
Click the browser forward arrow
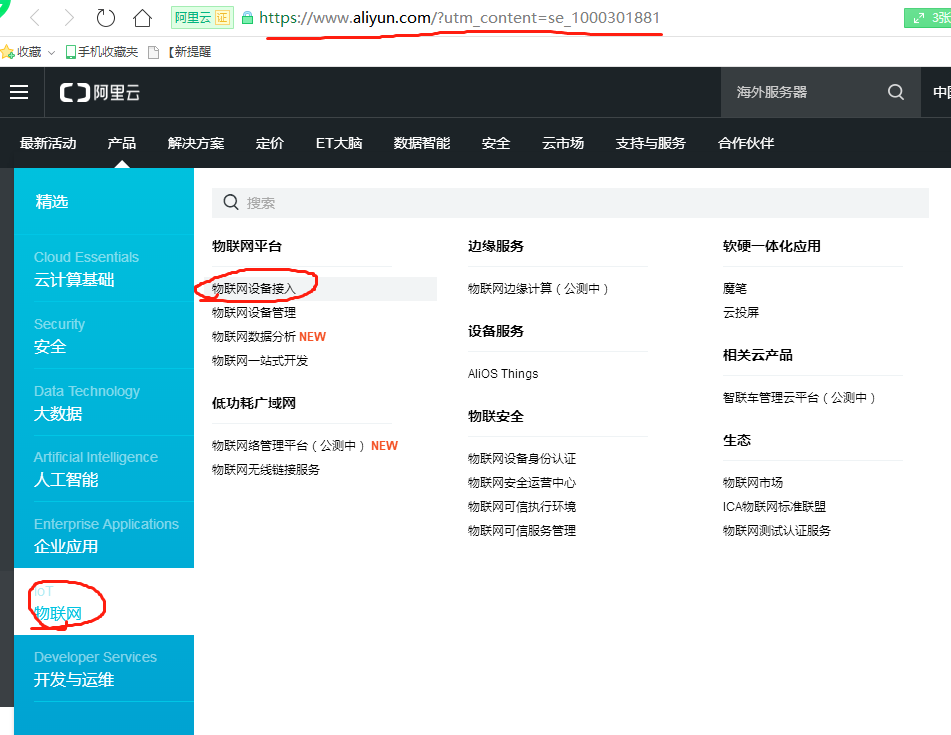click(69, 18)
